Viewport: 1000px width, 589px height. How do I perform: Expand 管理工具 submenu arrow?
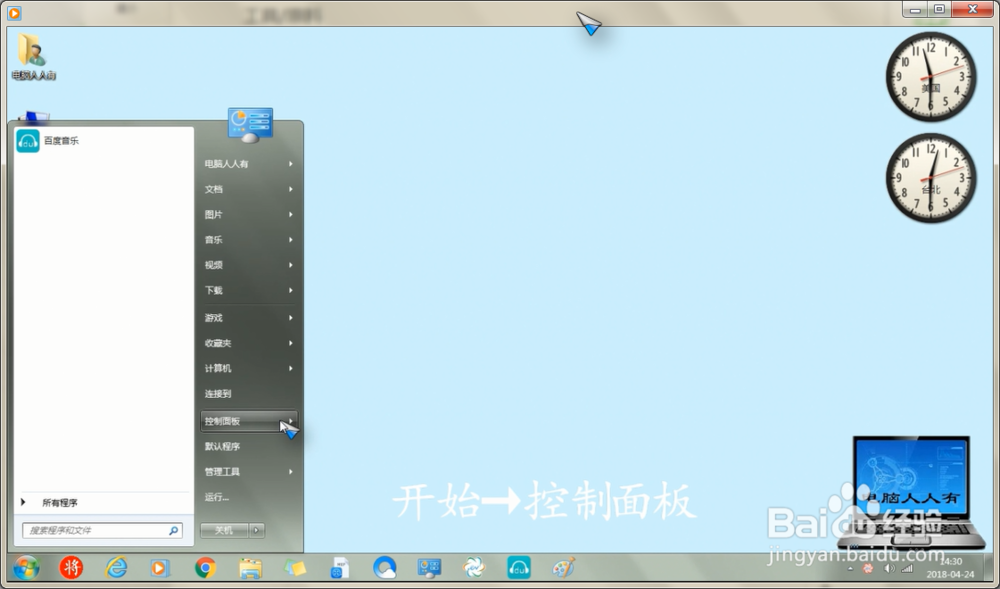click(291, 472)
